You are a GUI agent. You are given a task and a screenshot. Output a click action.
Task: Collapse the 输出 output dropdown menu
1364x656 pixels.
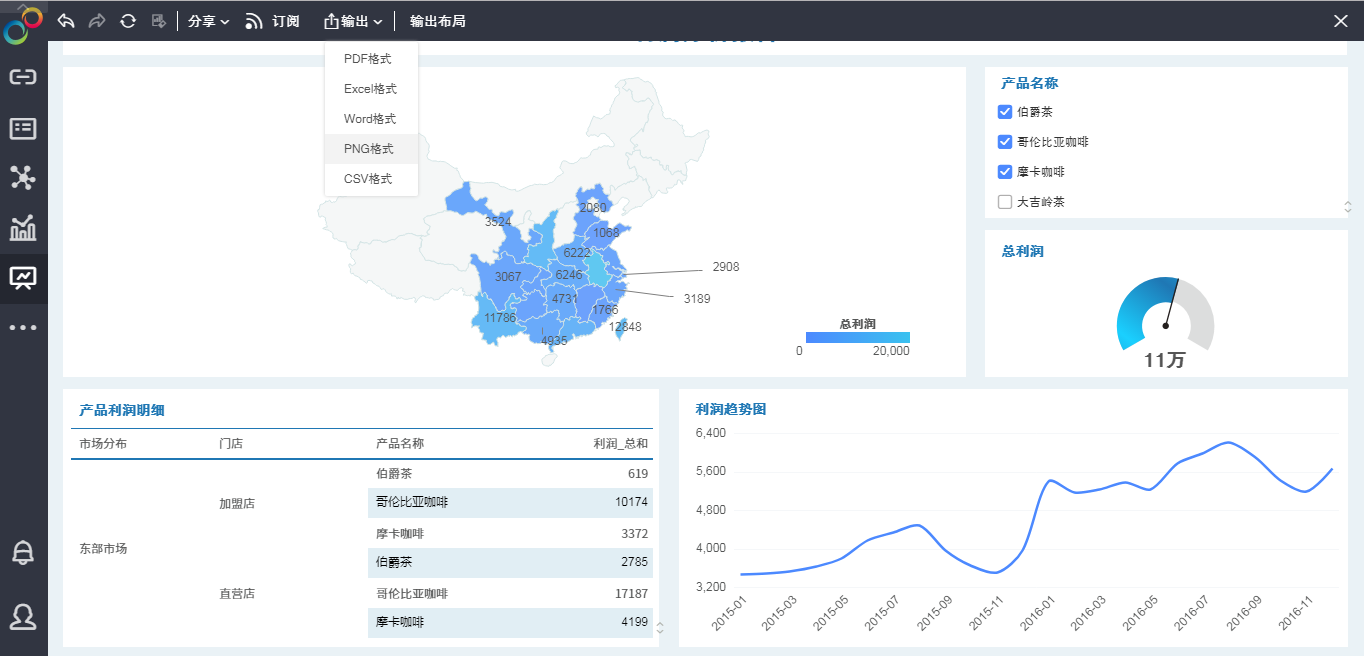pos(352,20)
